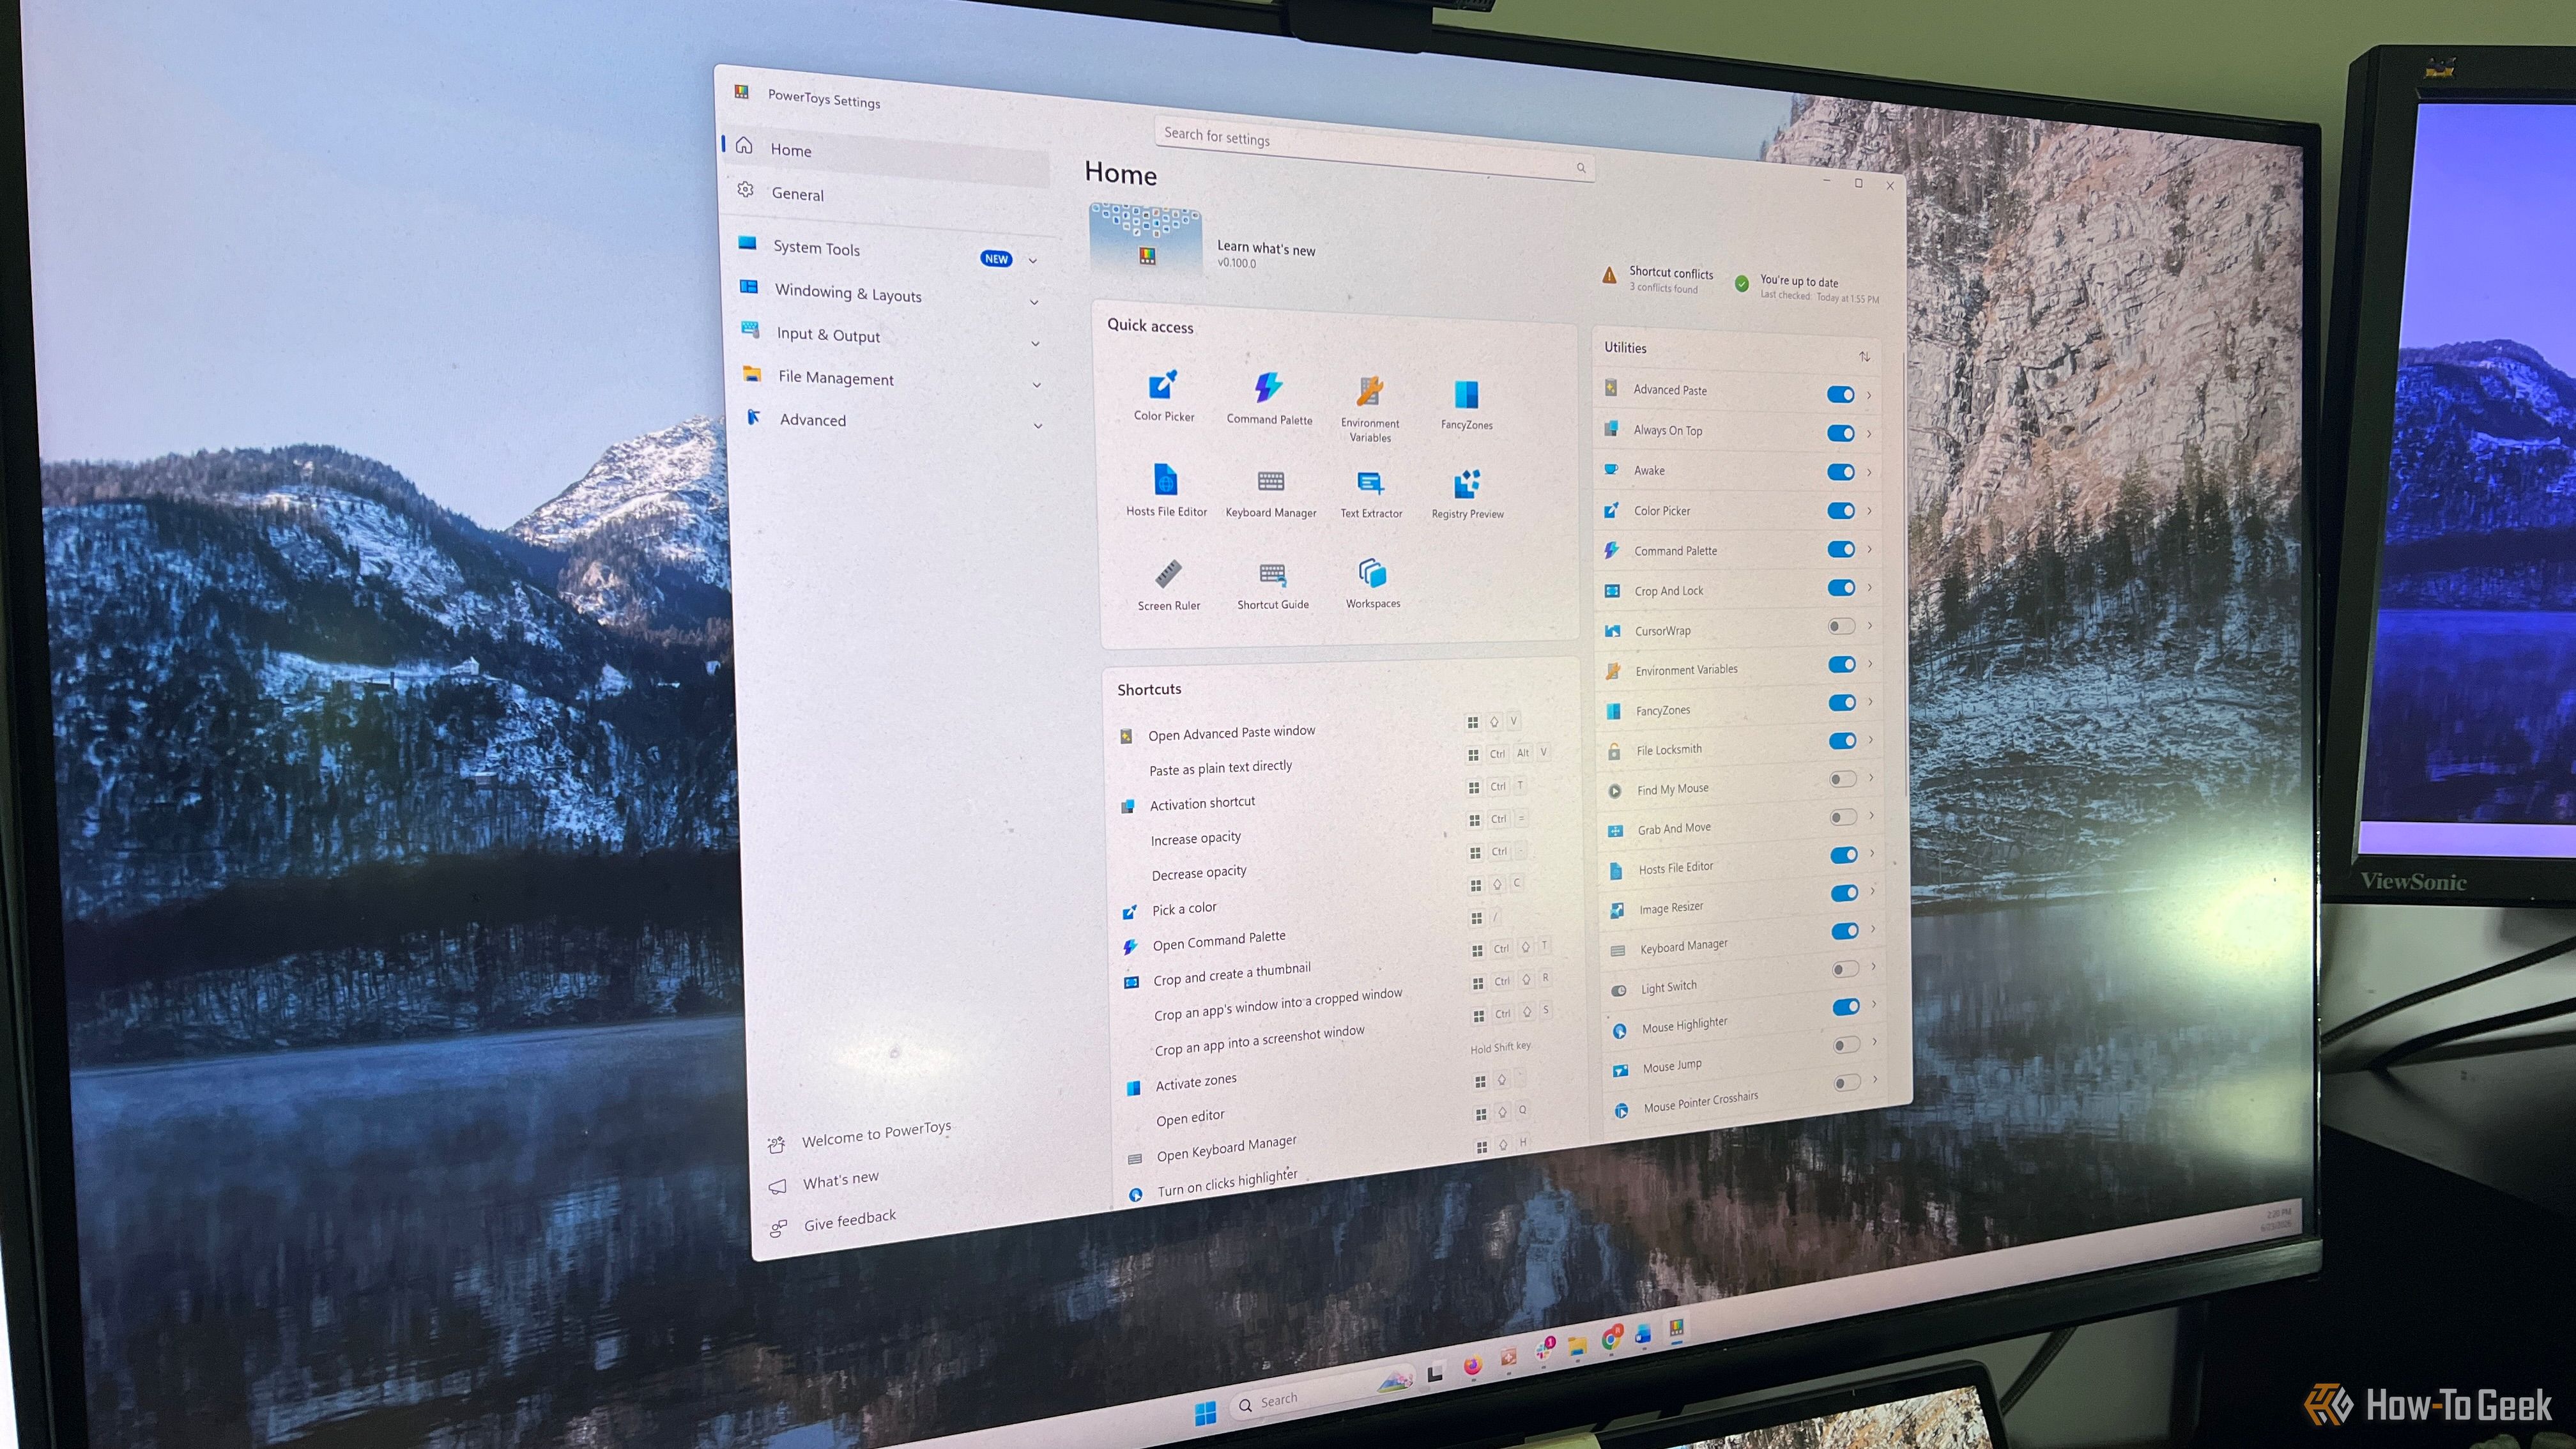Switch off the Awake toggle

click(x=1841, y=472)
